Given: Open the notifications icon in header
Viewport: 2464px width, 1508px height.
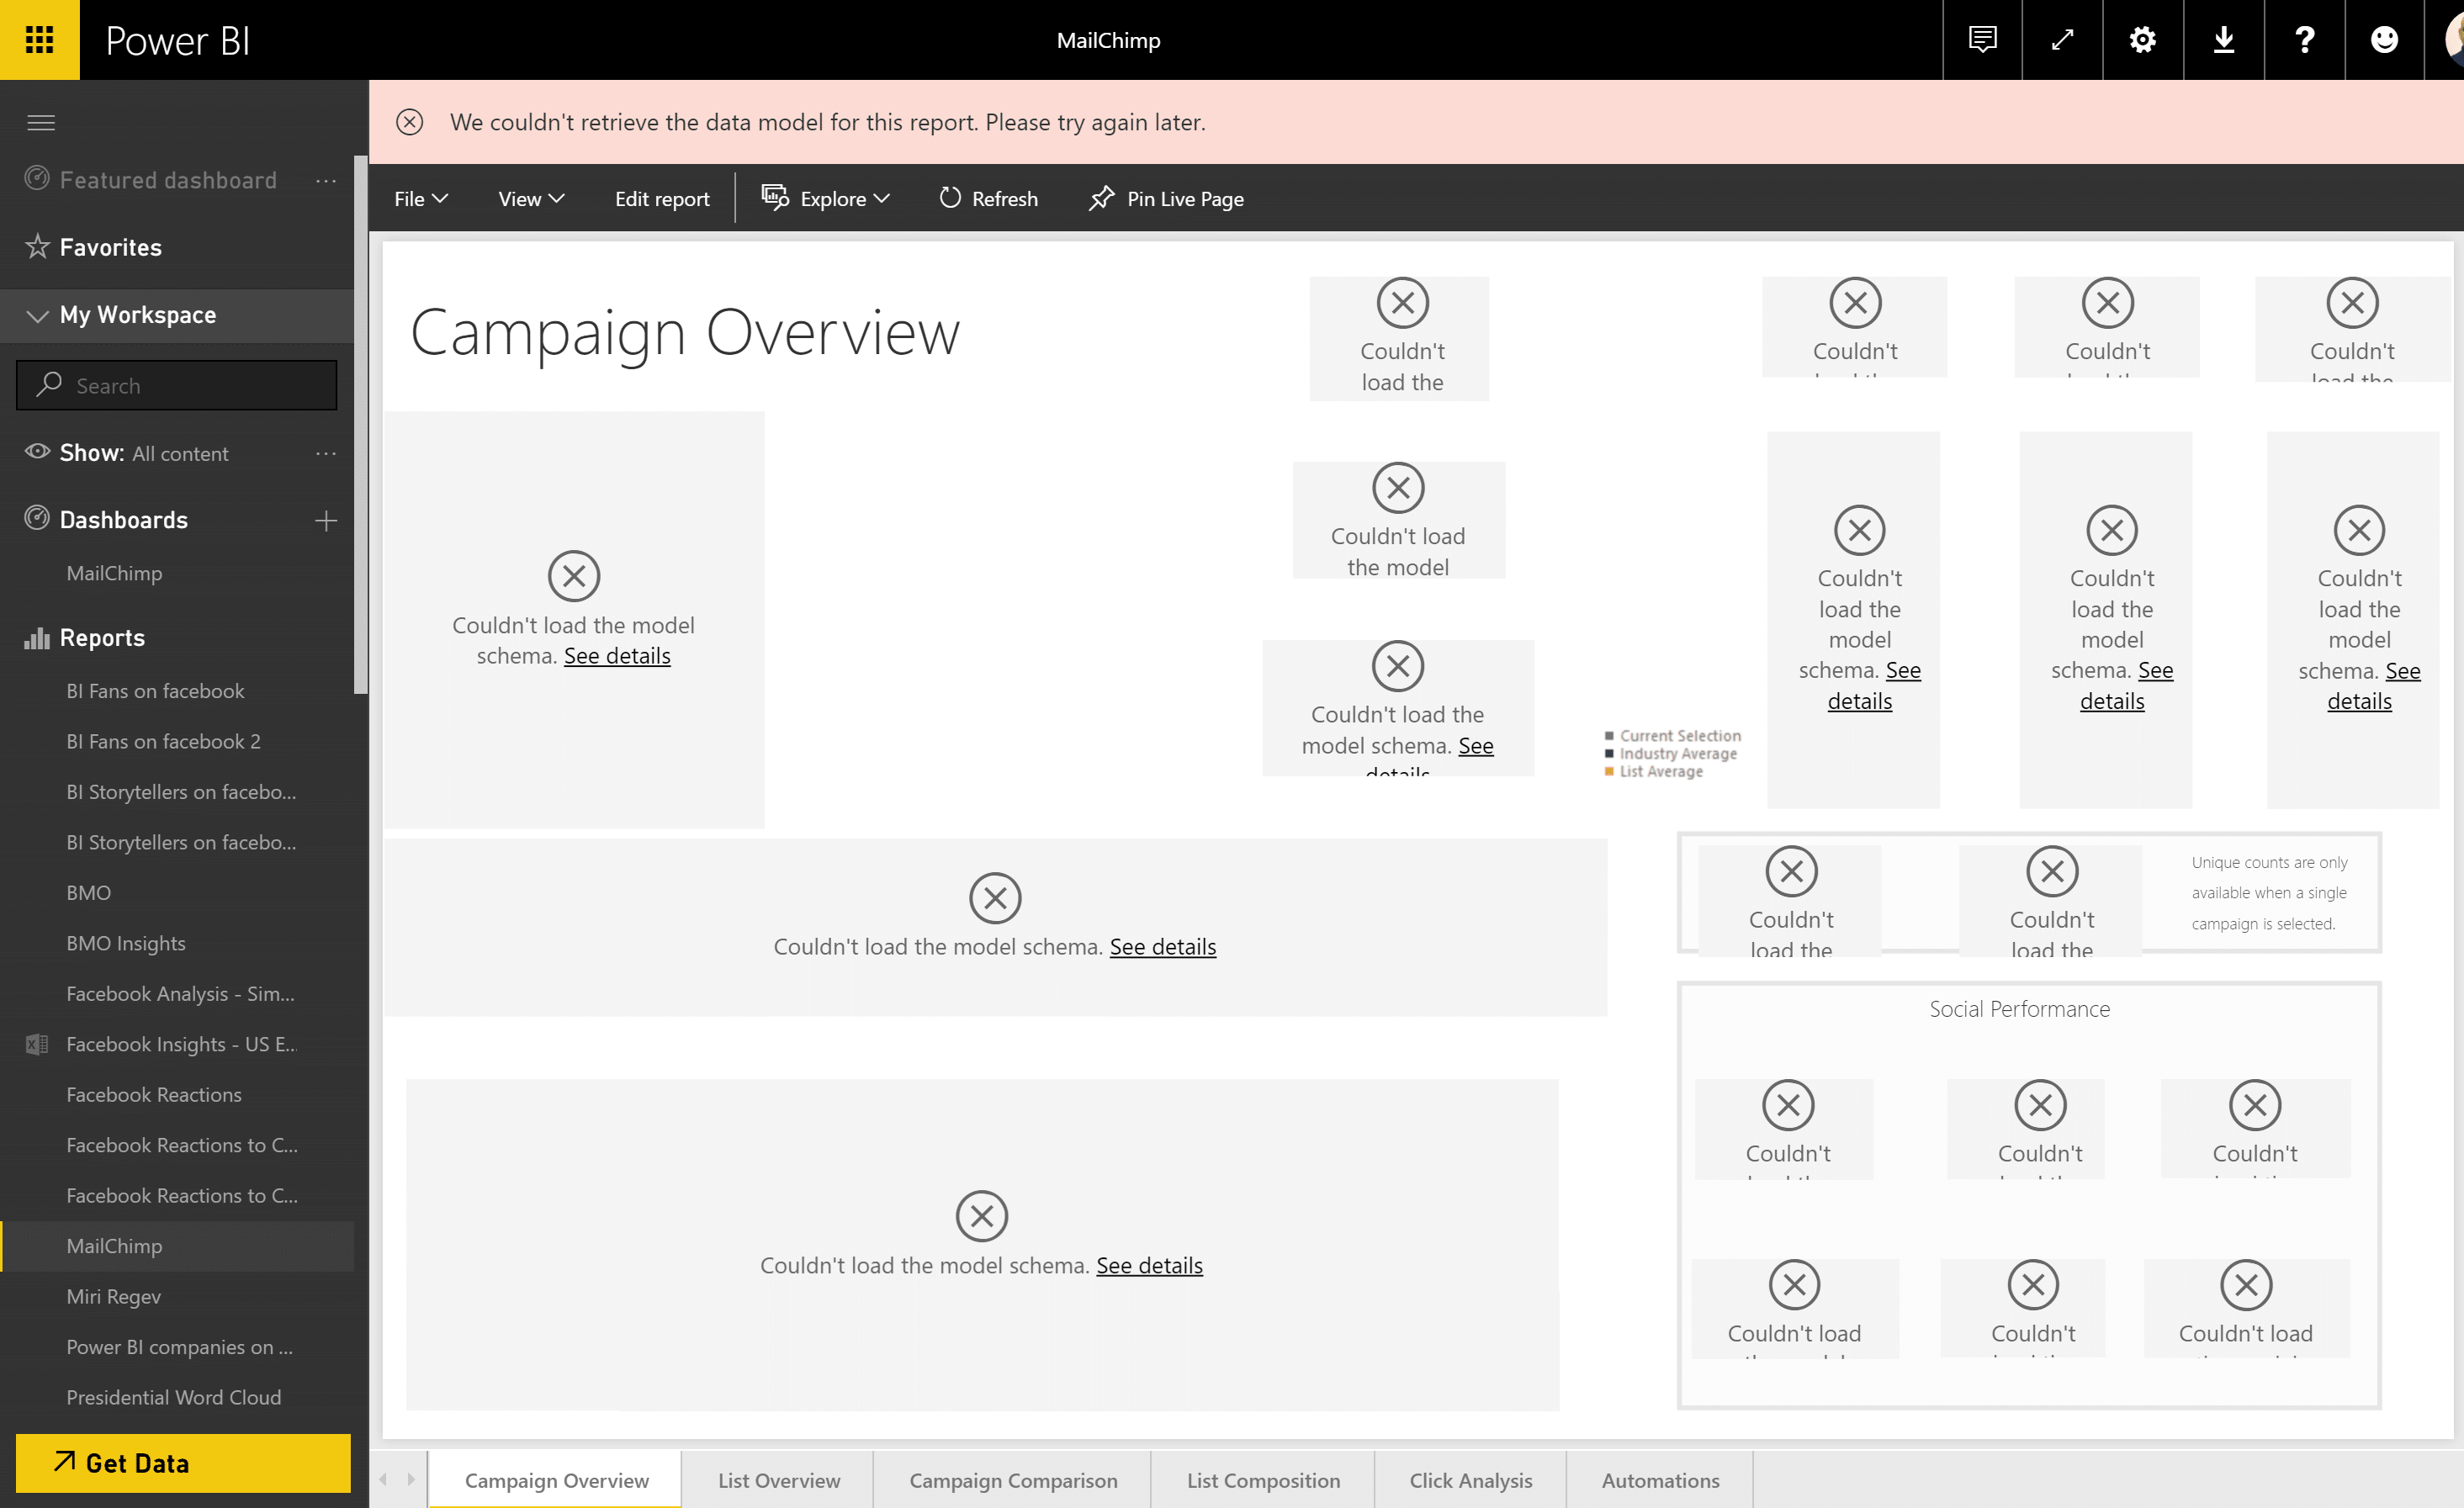Looking at the screenshot, I should click(1982, 40).
